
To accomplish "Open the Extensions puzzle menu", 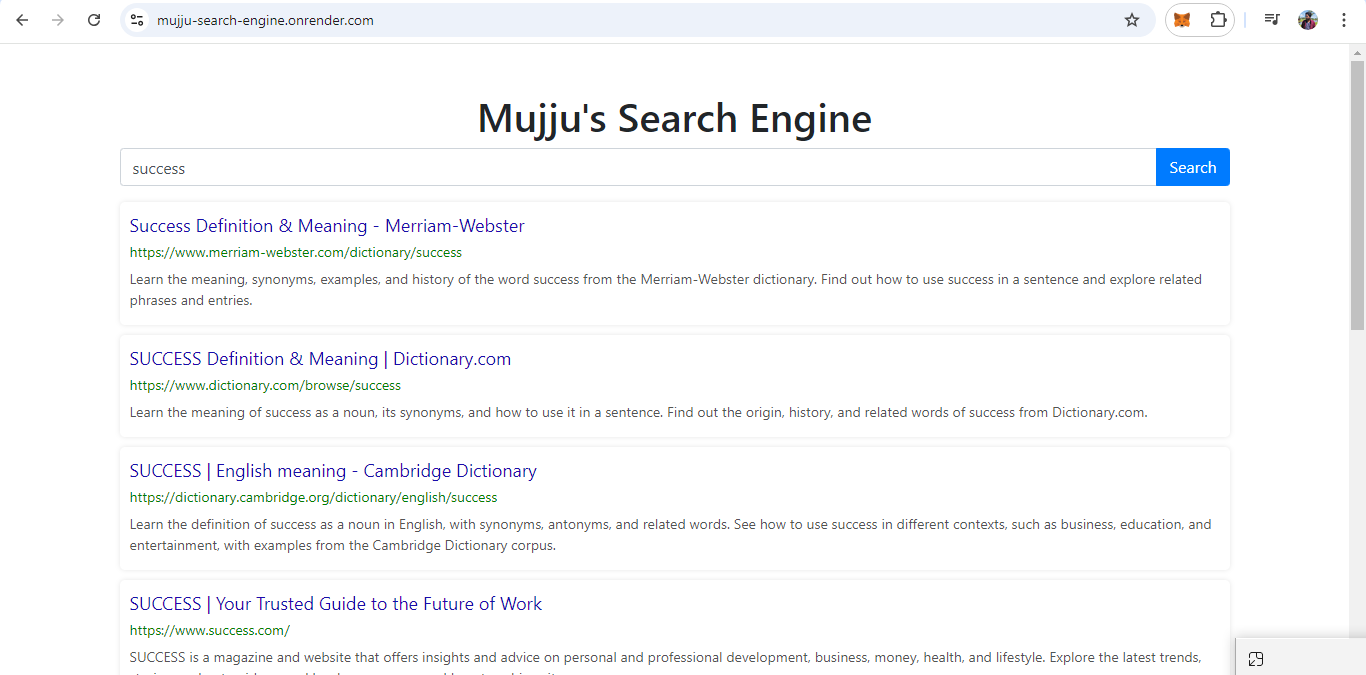I will tap(1218, 20).
